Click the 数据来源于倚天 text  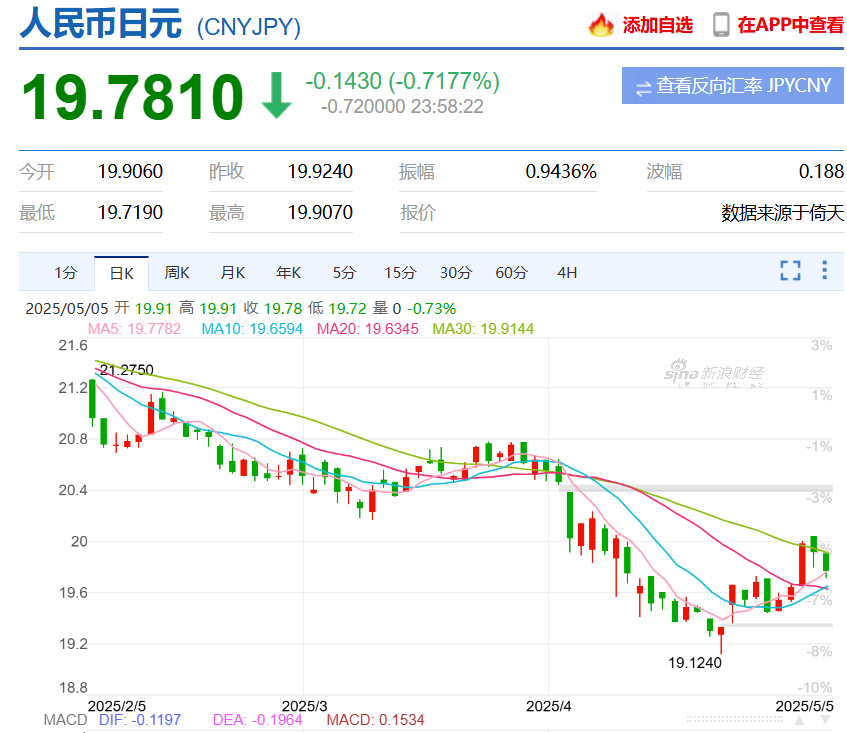coord(782,213)
